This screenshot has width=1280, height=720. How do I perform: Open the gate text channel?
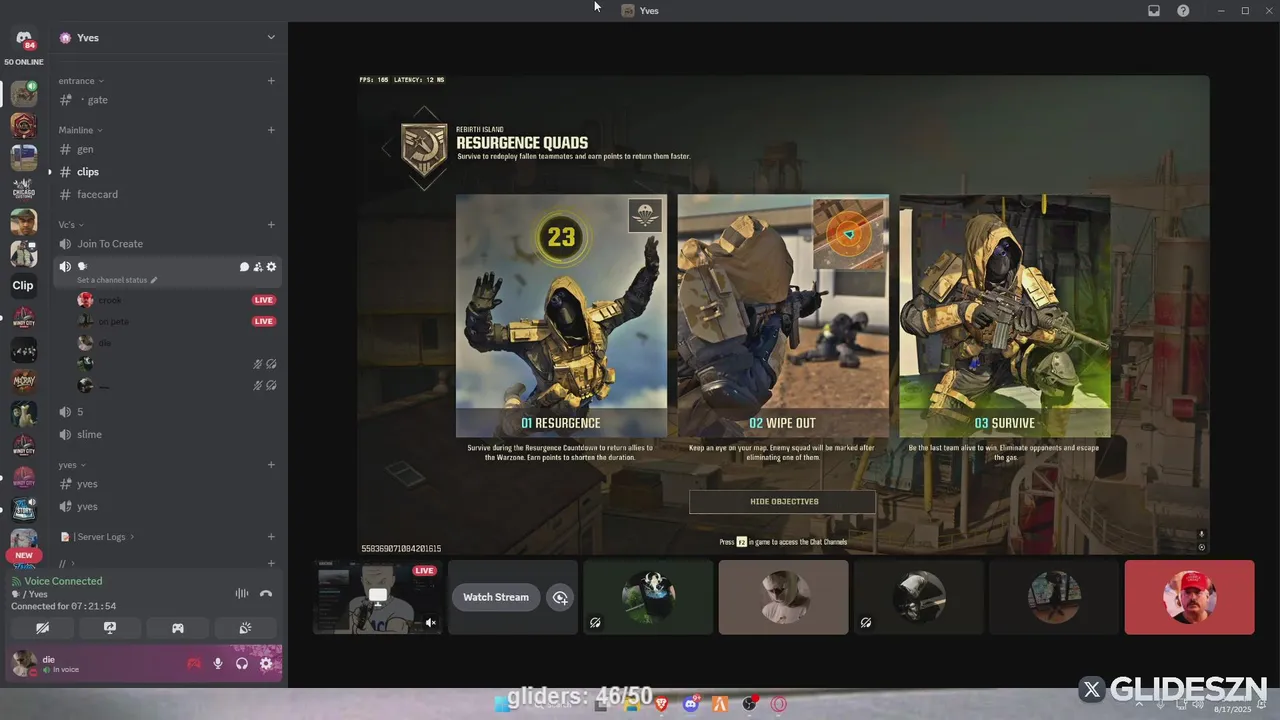(x=167, y=100)
